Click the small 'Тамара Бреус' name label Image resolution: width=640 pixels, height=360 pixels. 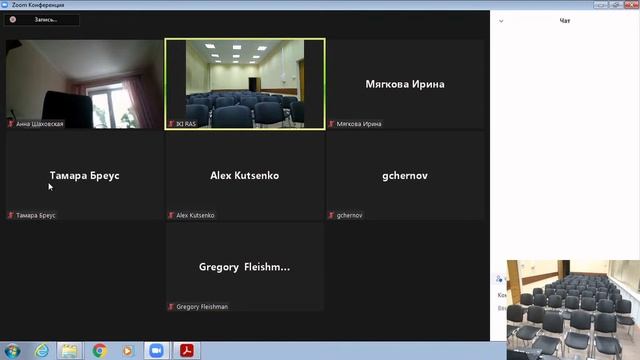click(36, 216)
